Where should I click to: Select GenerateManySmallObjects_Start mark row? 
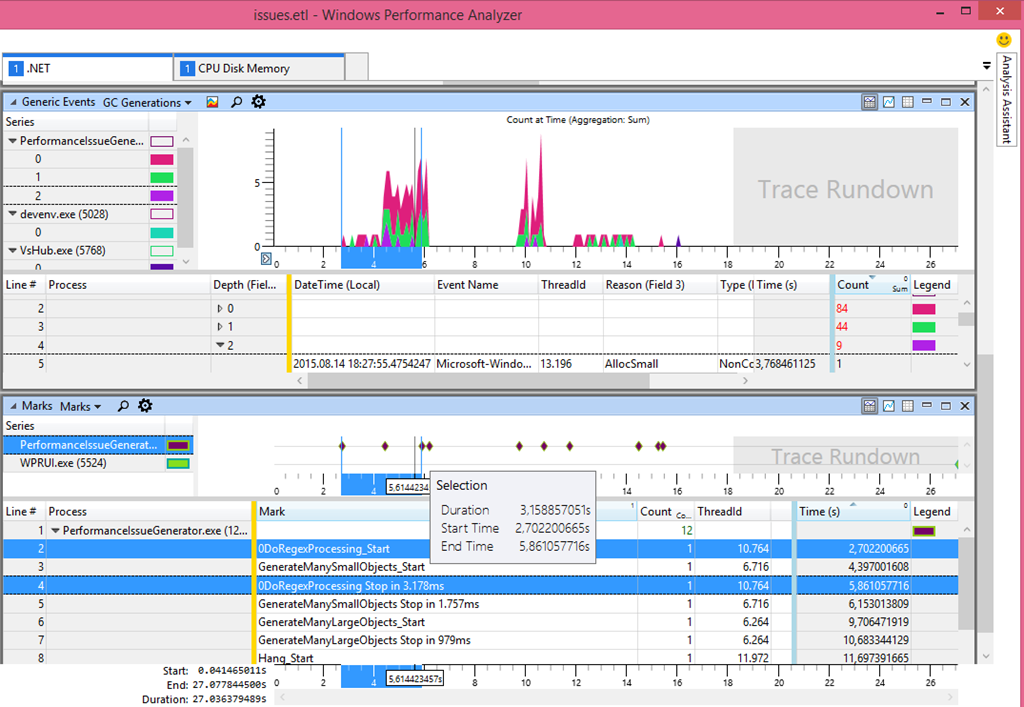tap(481, 567)
